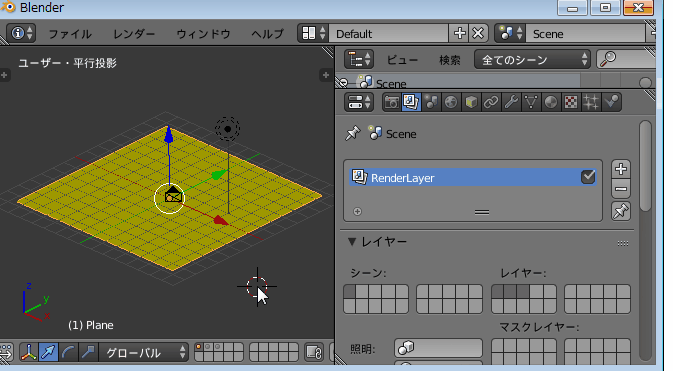Click the pin button beside the render layer list
The width and height of the screenshot is (673, 371).
pos(621,211)
